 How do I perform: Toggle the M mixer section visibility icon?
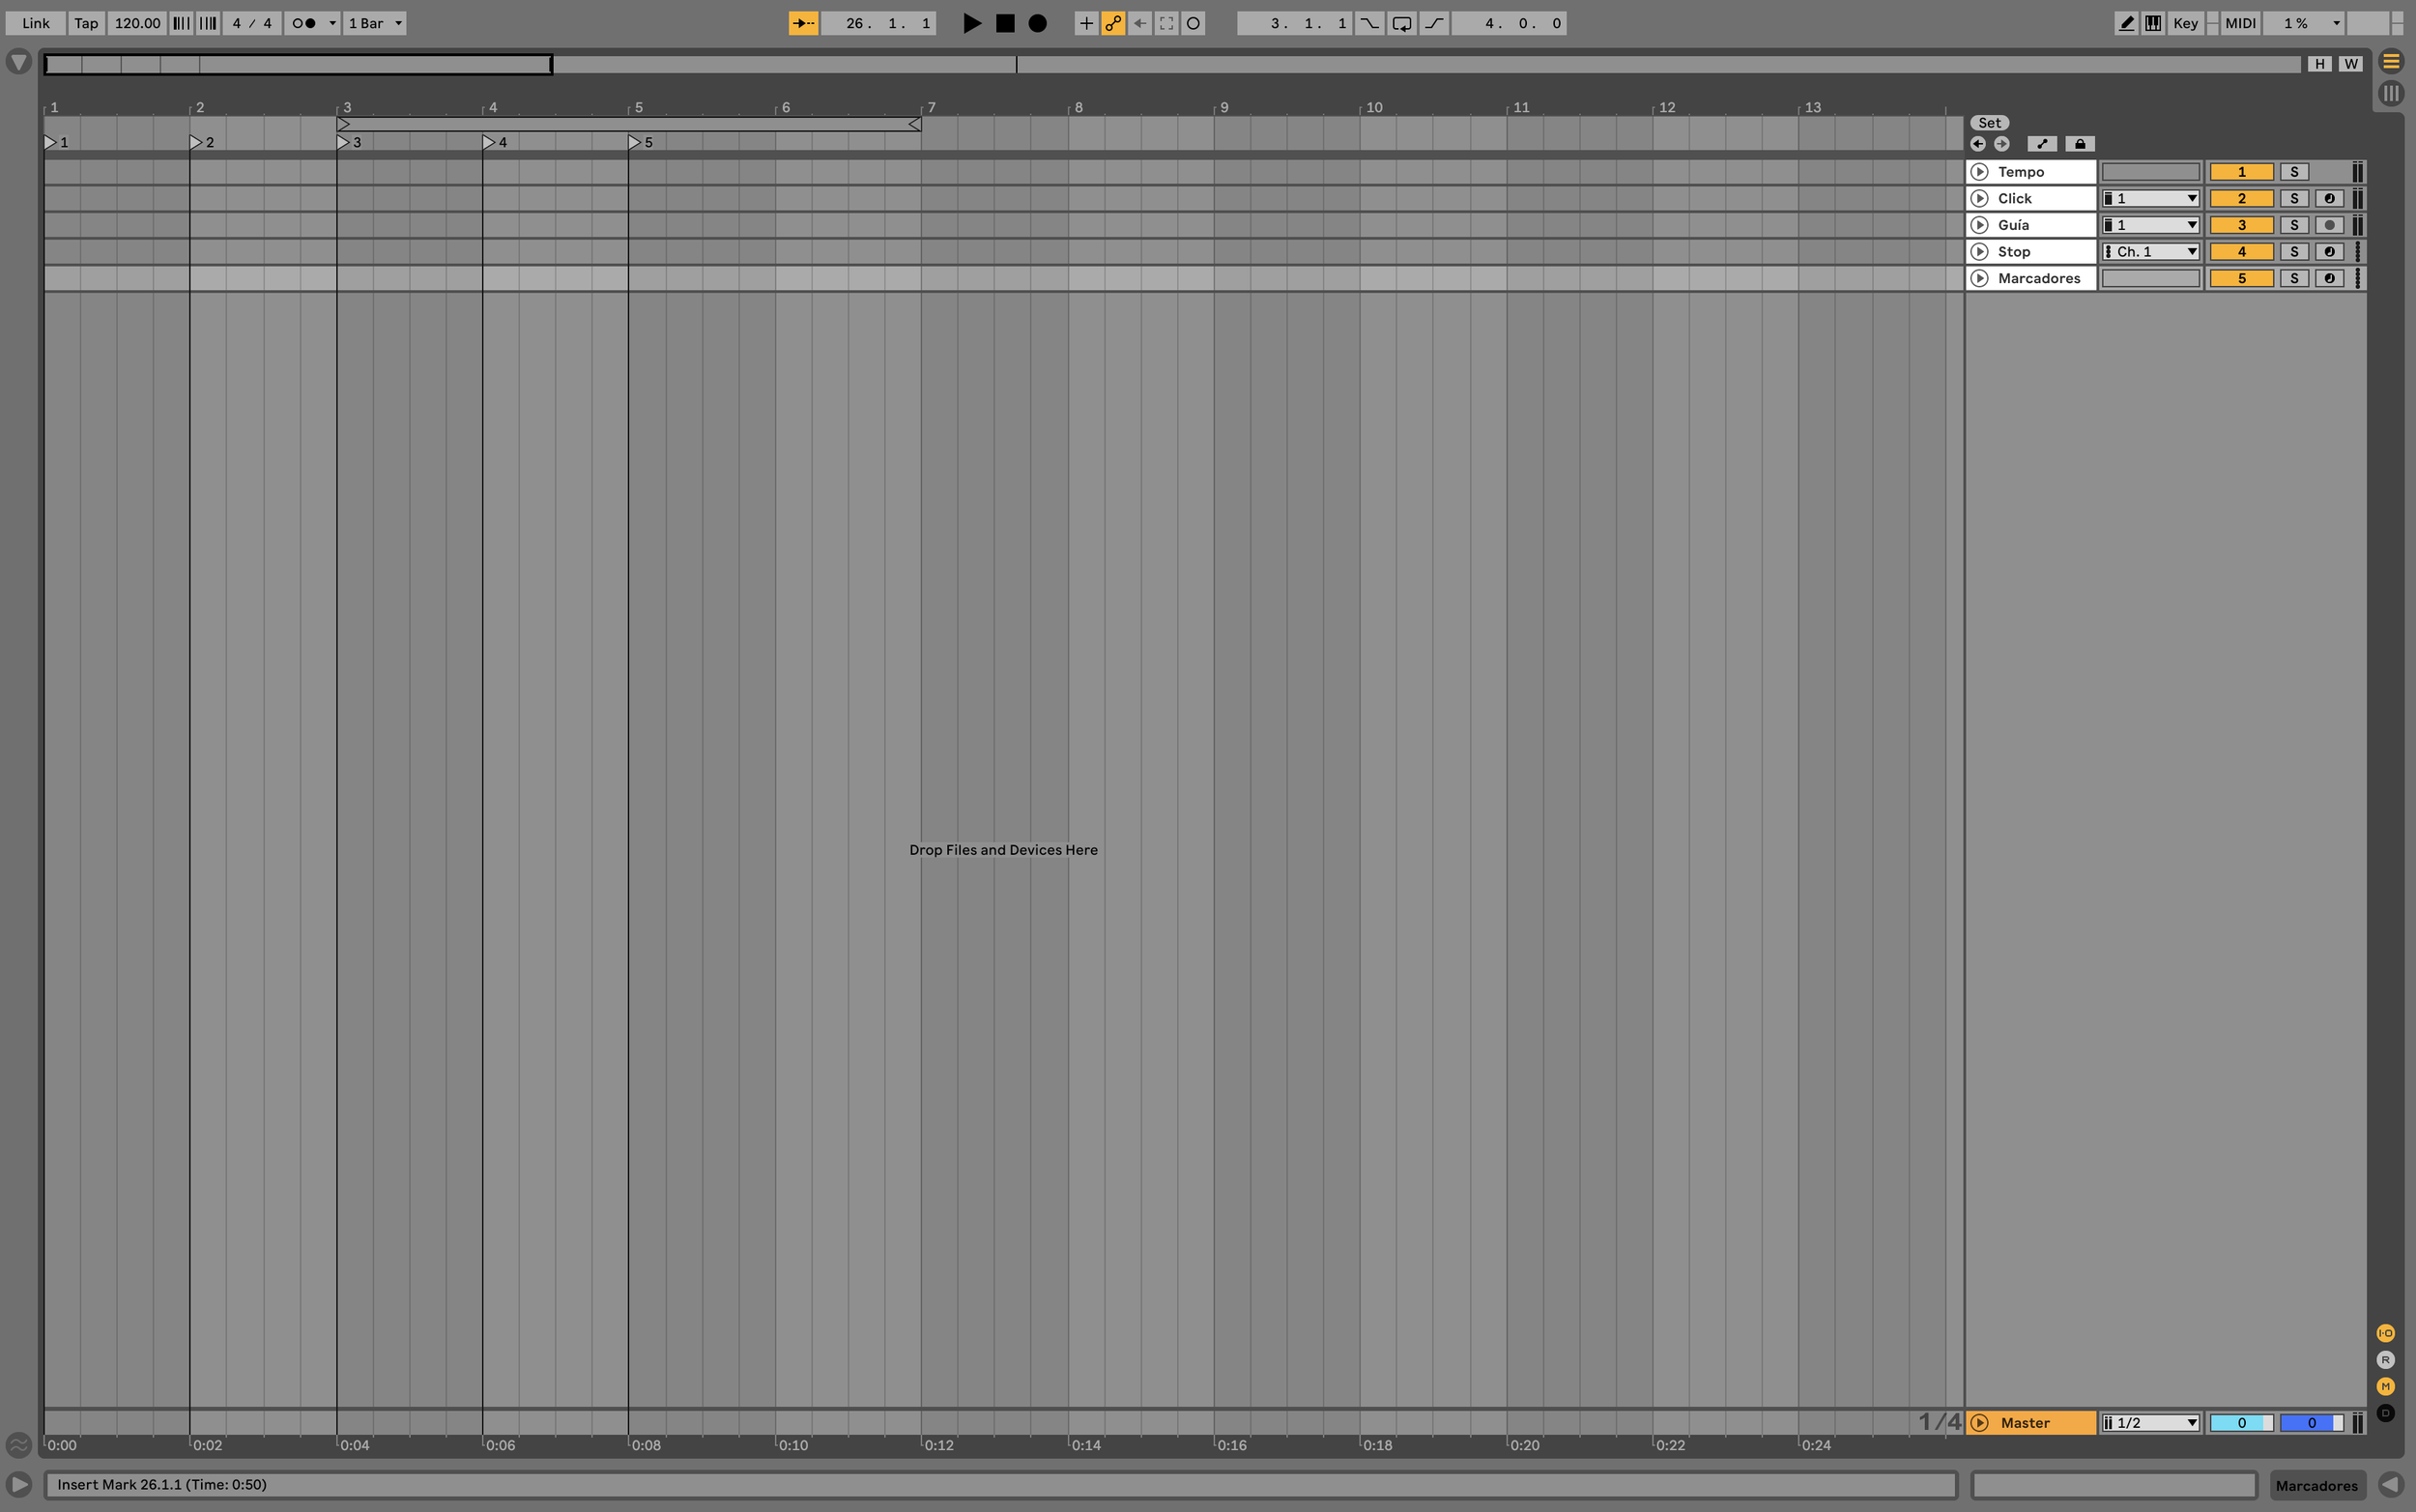pos(2385,1386)
